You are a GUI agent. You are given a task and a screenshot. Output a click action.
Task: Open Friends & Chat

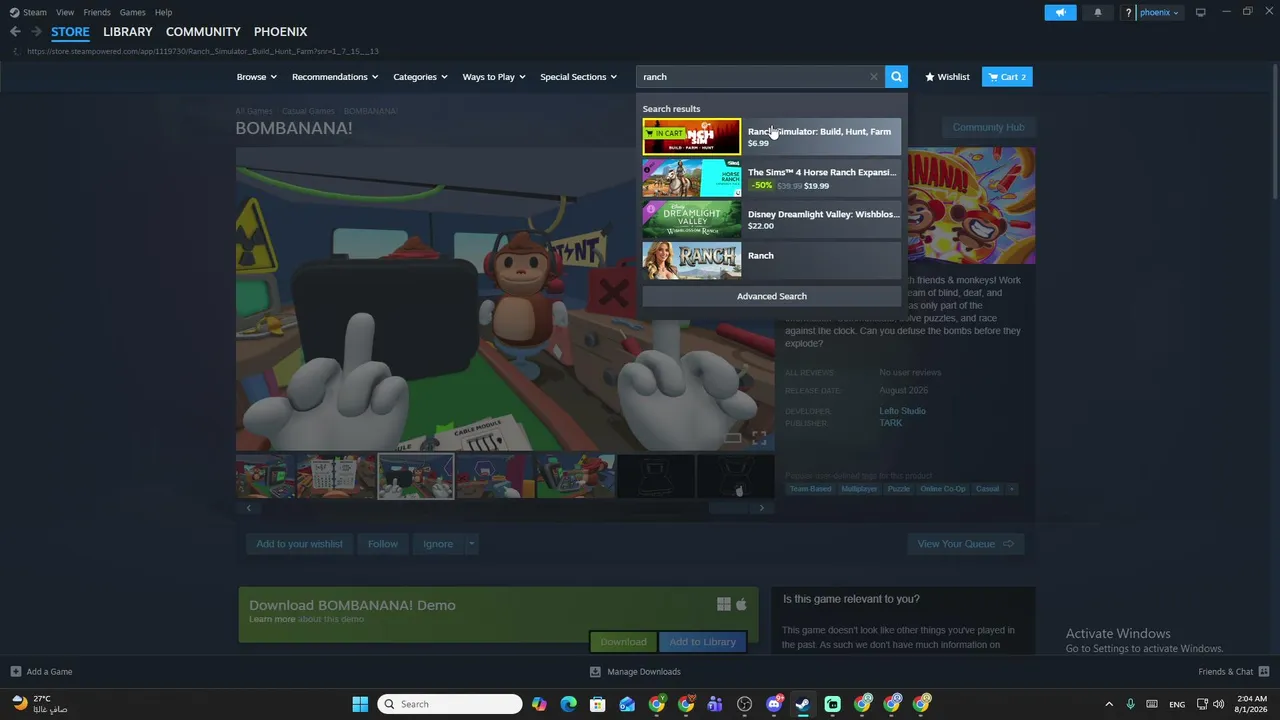(x=1234, y=672)
